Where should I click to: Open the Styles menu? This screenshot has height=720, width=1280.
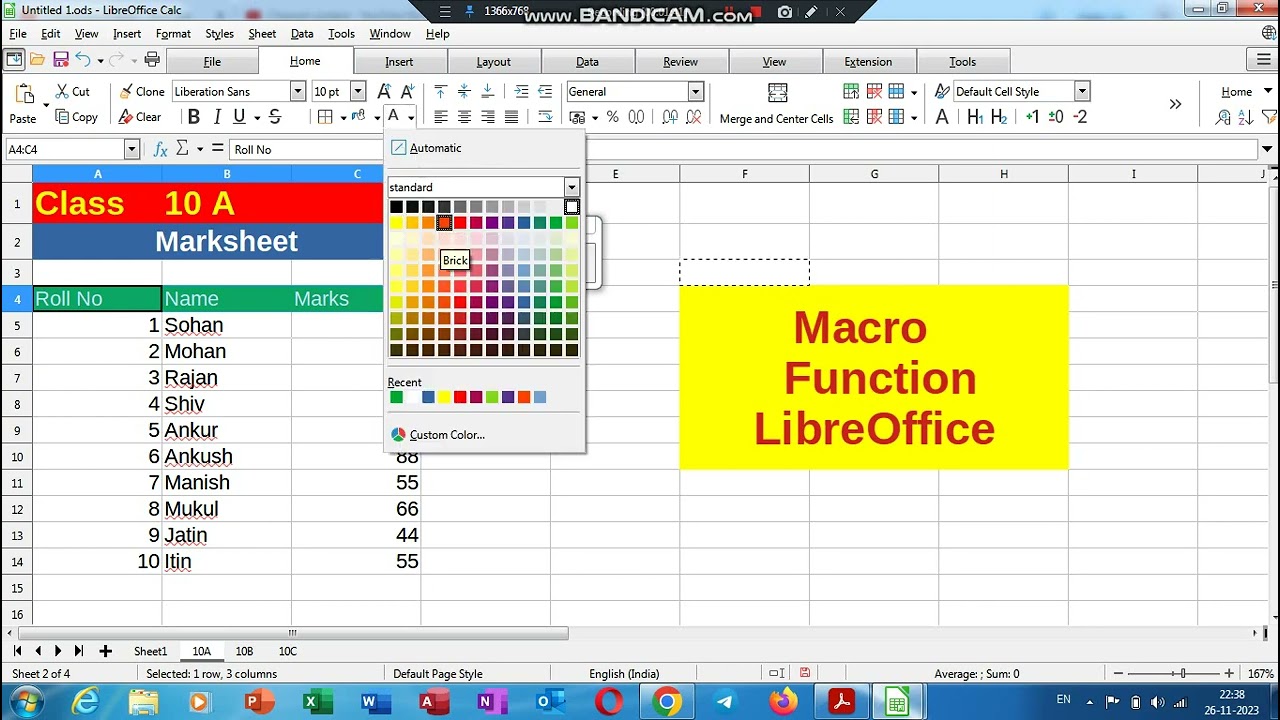pyautogui.click(x=219, y=33)
